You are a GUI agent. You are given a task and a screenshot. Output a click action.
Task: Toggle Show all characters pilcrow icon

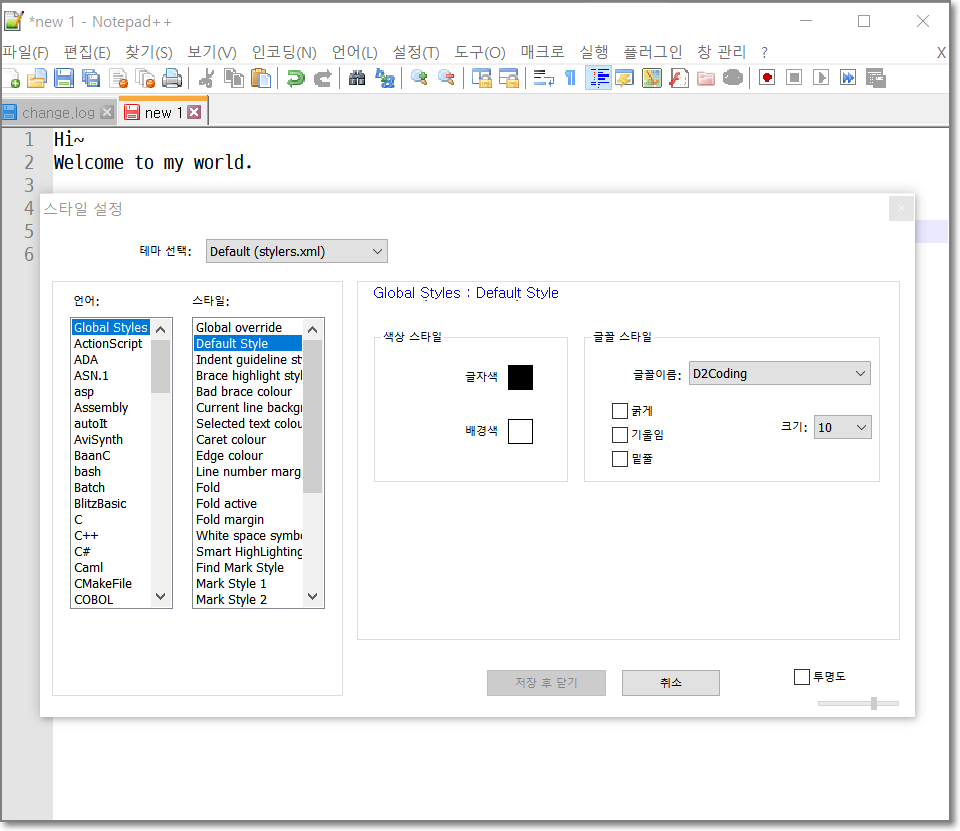tap(571, 78)
